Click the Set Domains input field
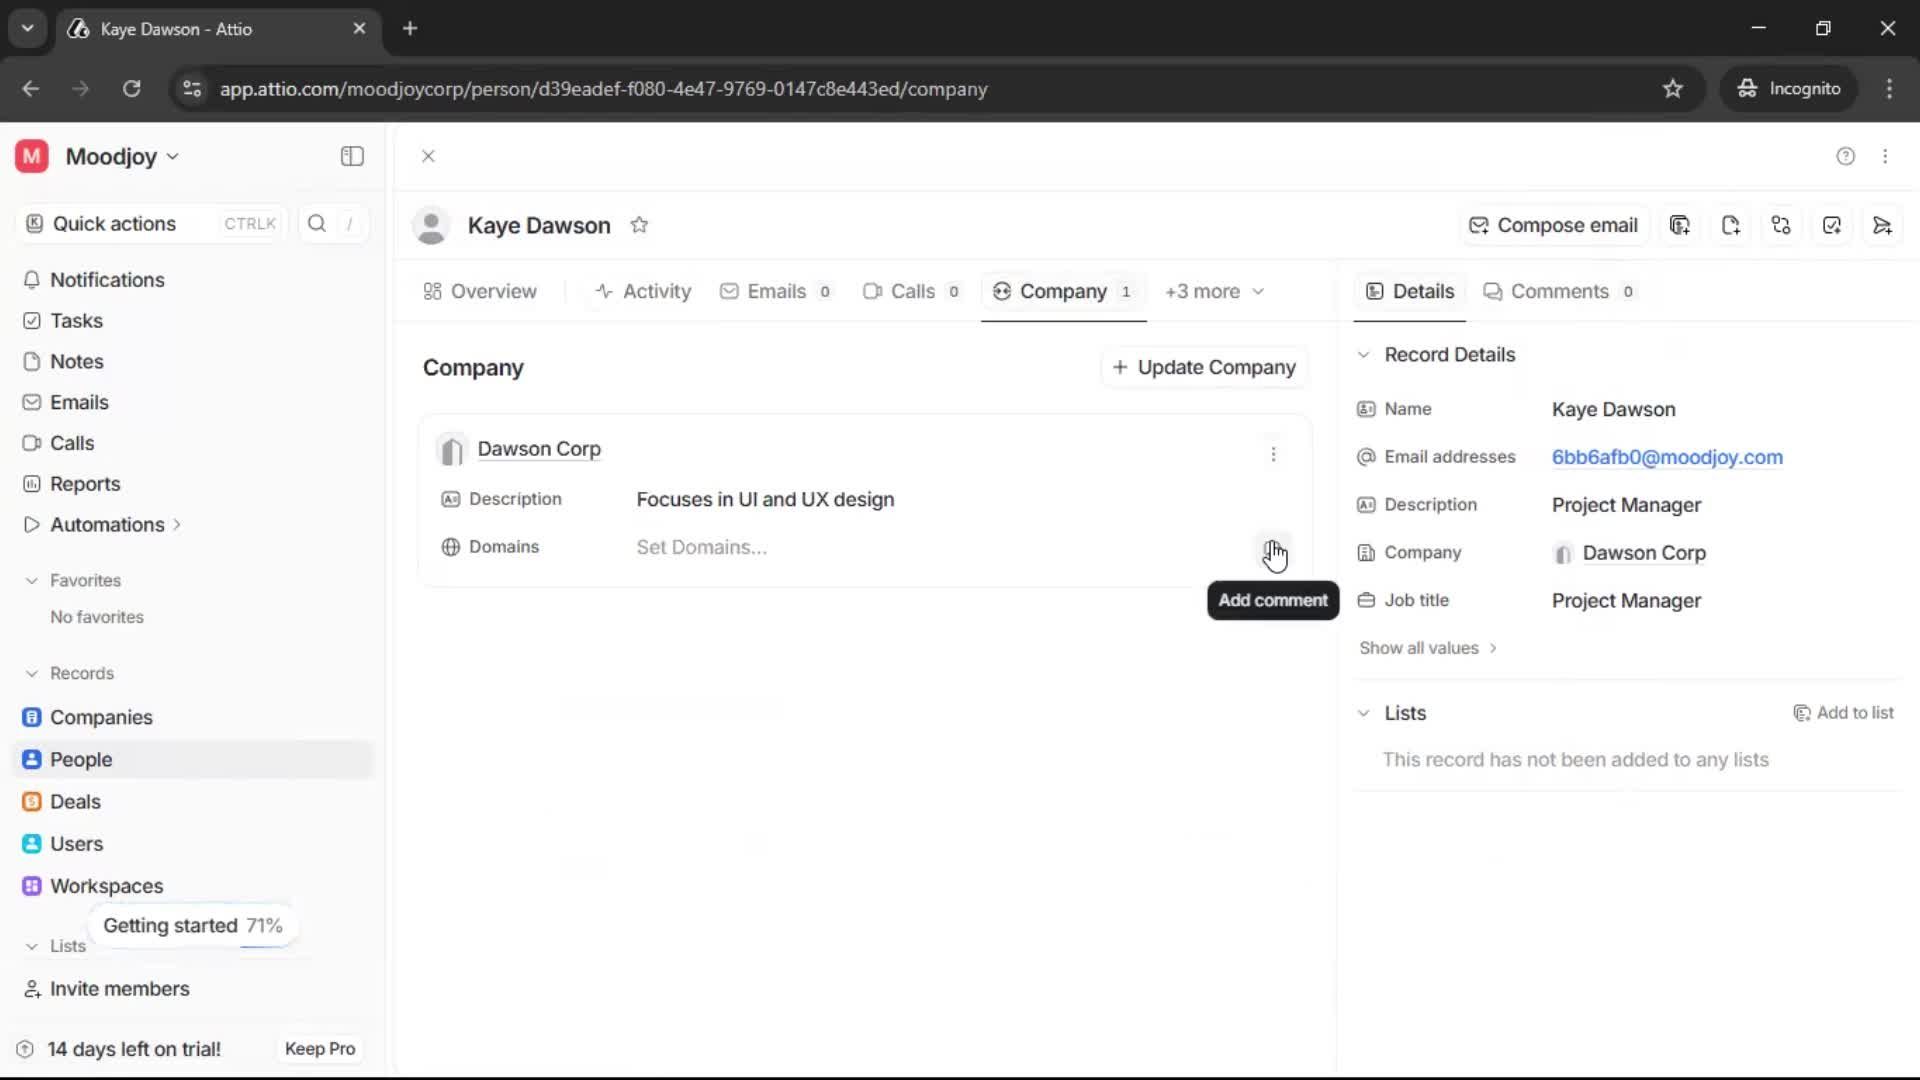Viewport: 1920px width, 1080px height. tap(701, 547)
